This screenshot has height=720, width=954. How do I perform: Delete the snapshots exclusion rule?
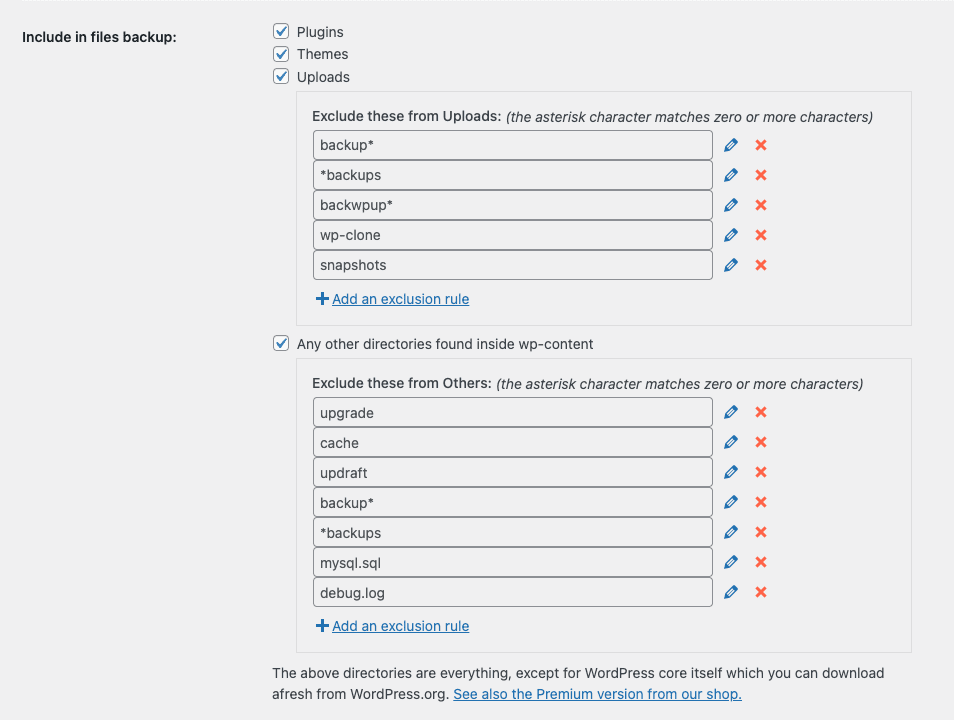[x=760, y=265]
